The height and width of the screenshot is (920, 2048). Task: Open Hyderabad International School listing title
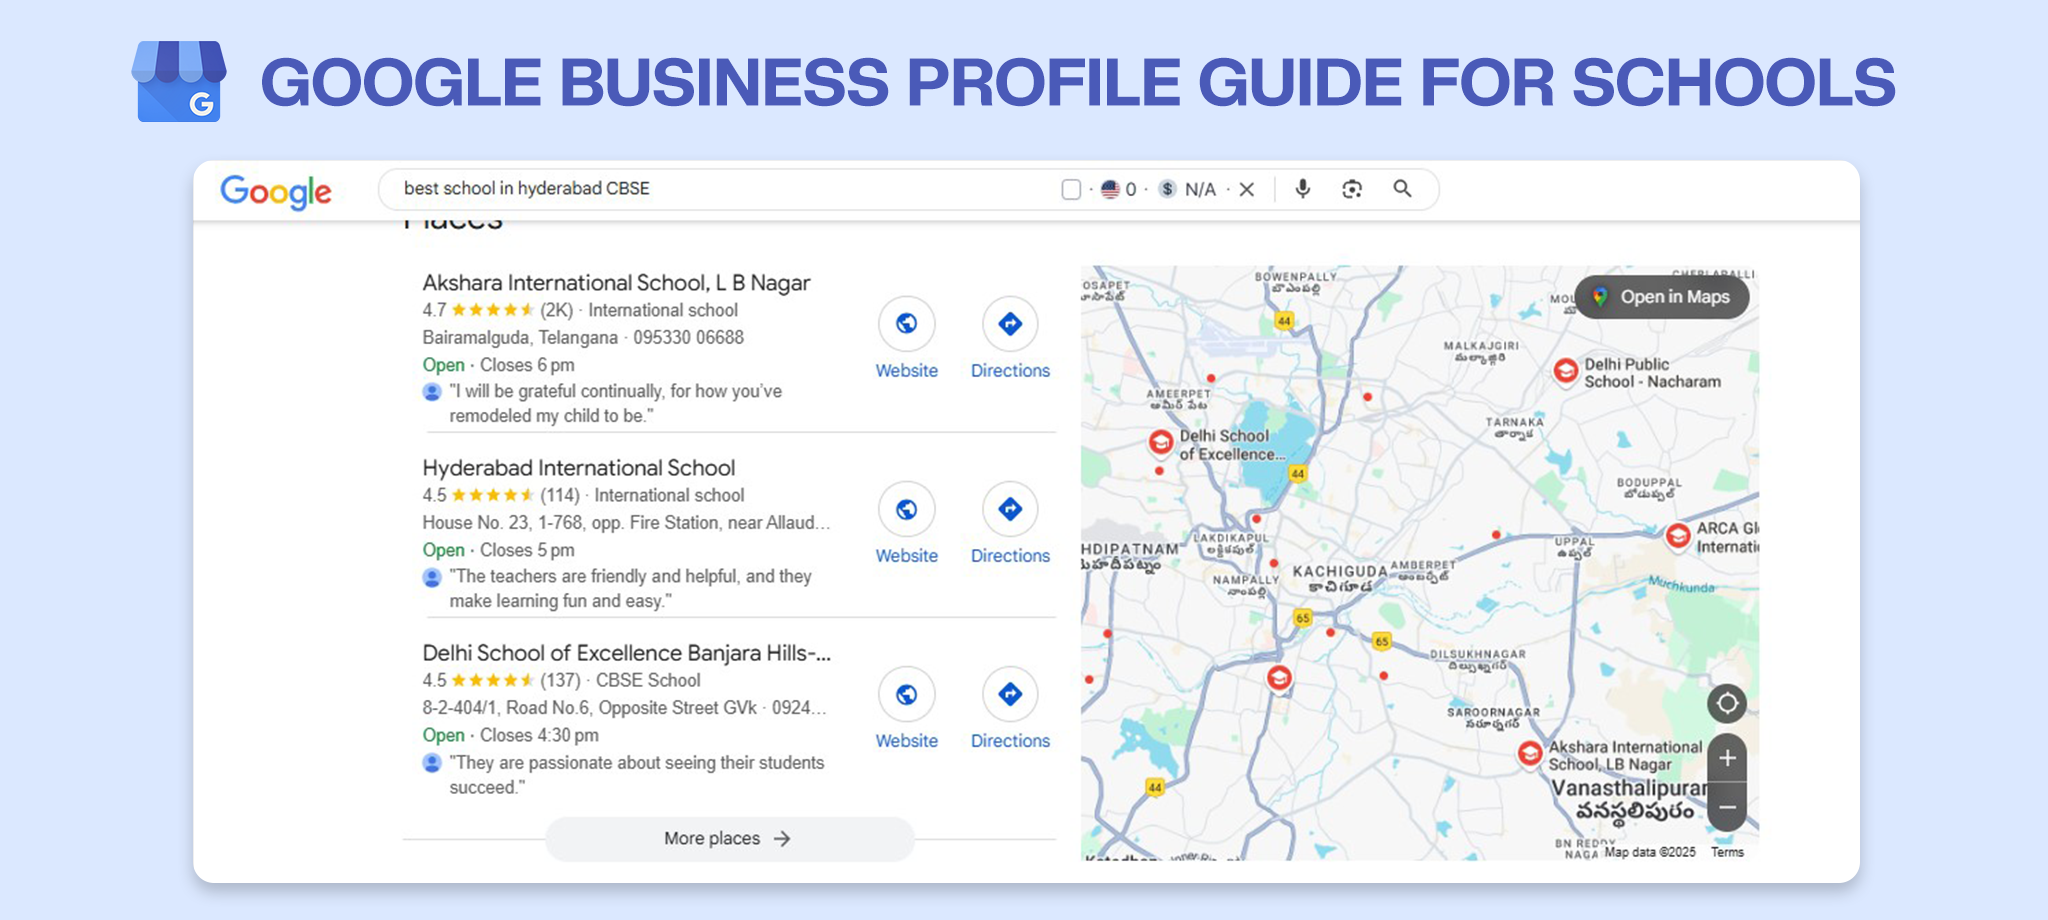[x=578, y=468]
